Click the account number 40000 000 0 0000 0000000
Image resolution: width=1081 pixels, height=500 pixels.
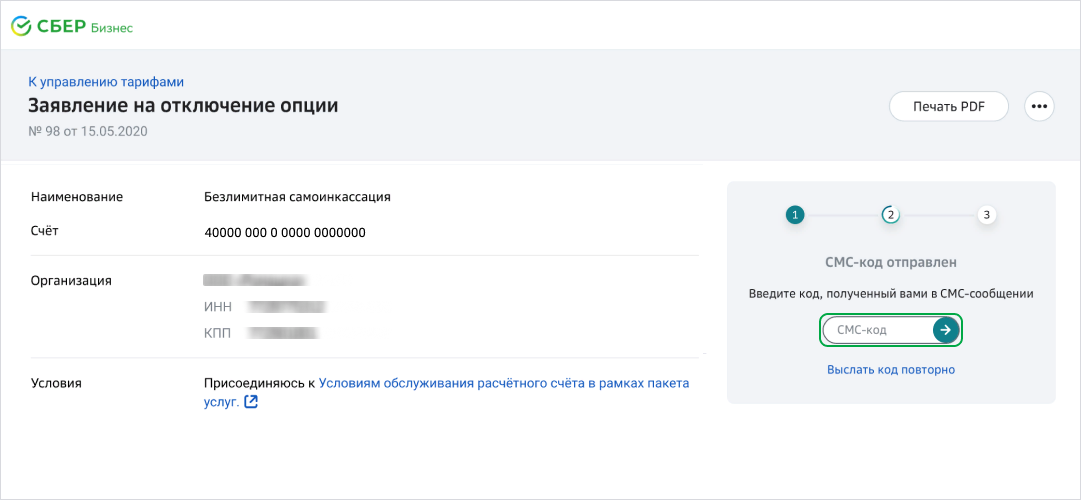285,233
